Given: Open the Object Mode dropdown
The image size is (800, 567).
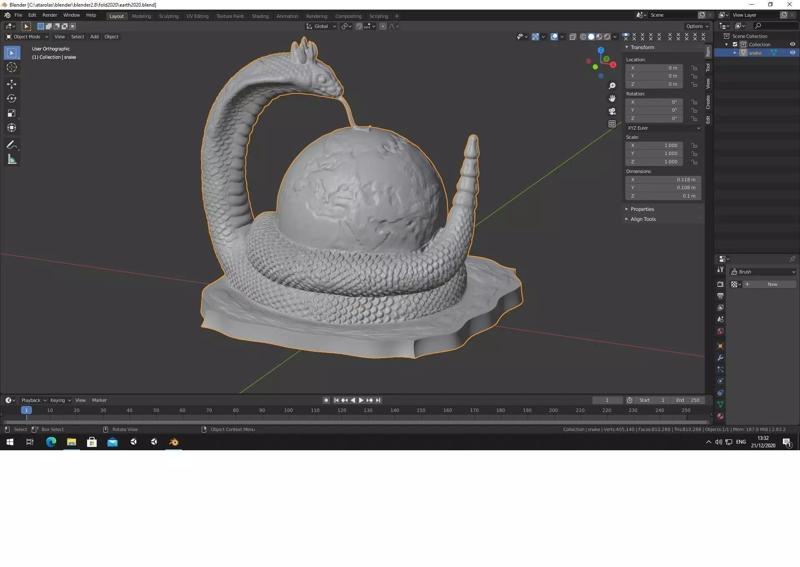Looking at the screenshot, I should pos(27,36).
